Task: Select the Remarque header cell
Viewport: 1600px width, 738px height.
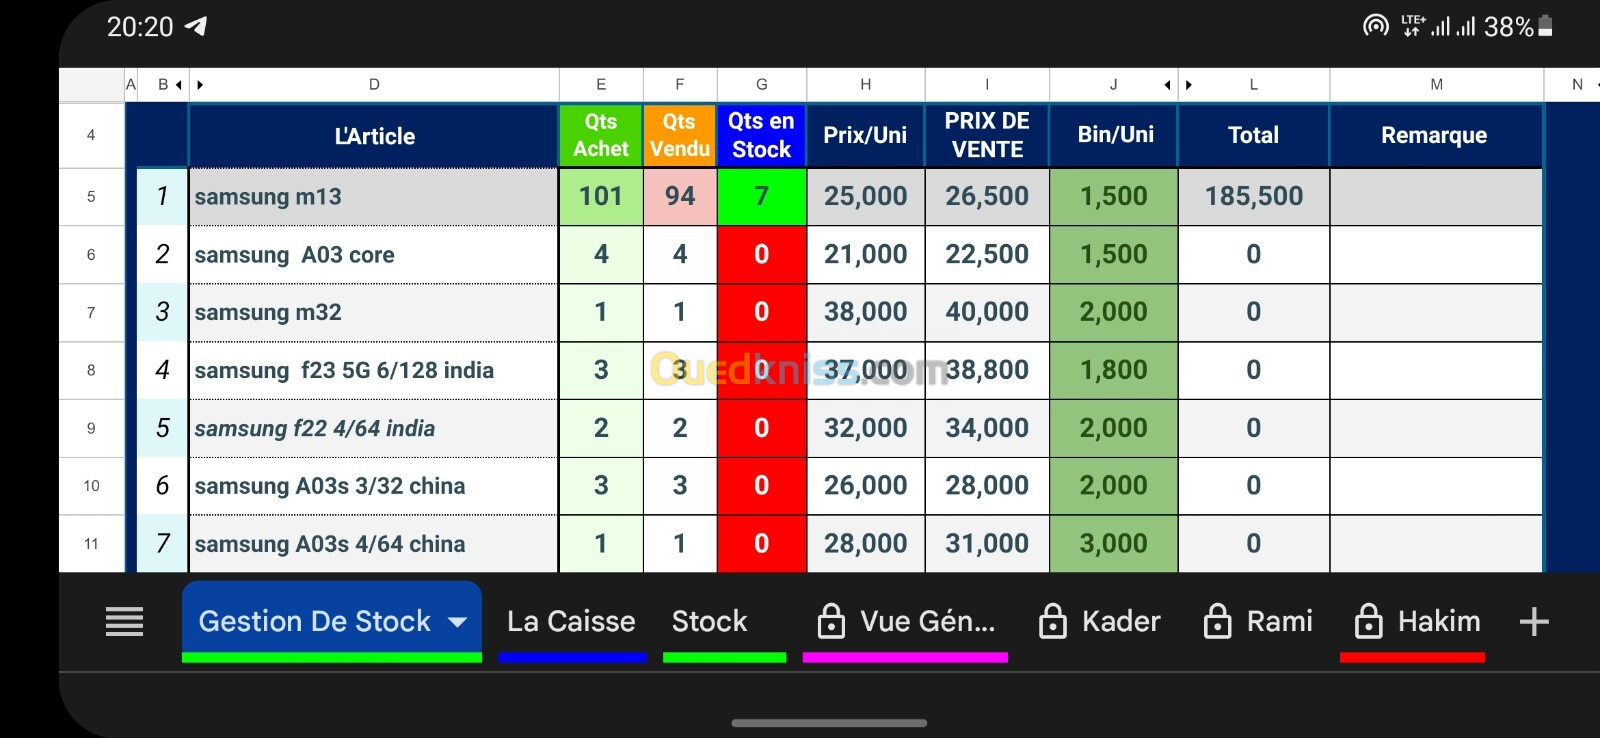Action: point(1436,136)
